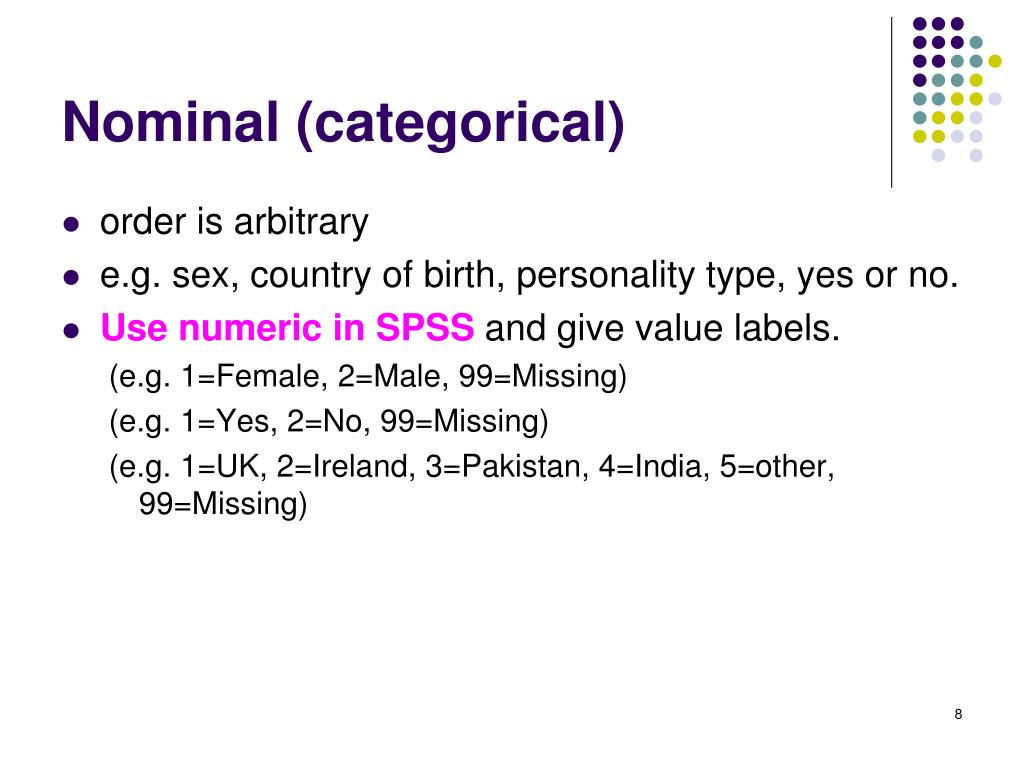
Task: Click the trailing '99=Missing)' continuation line
Action: click(223, 504)
